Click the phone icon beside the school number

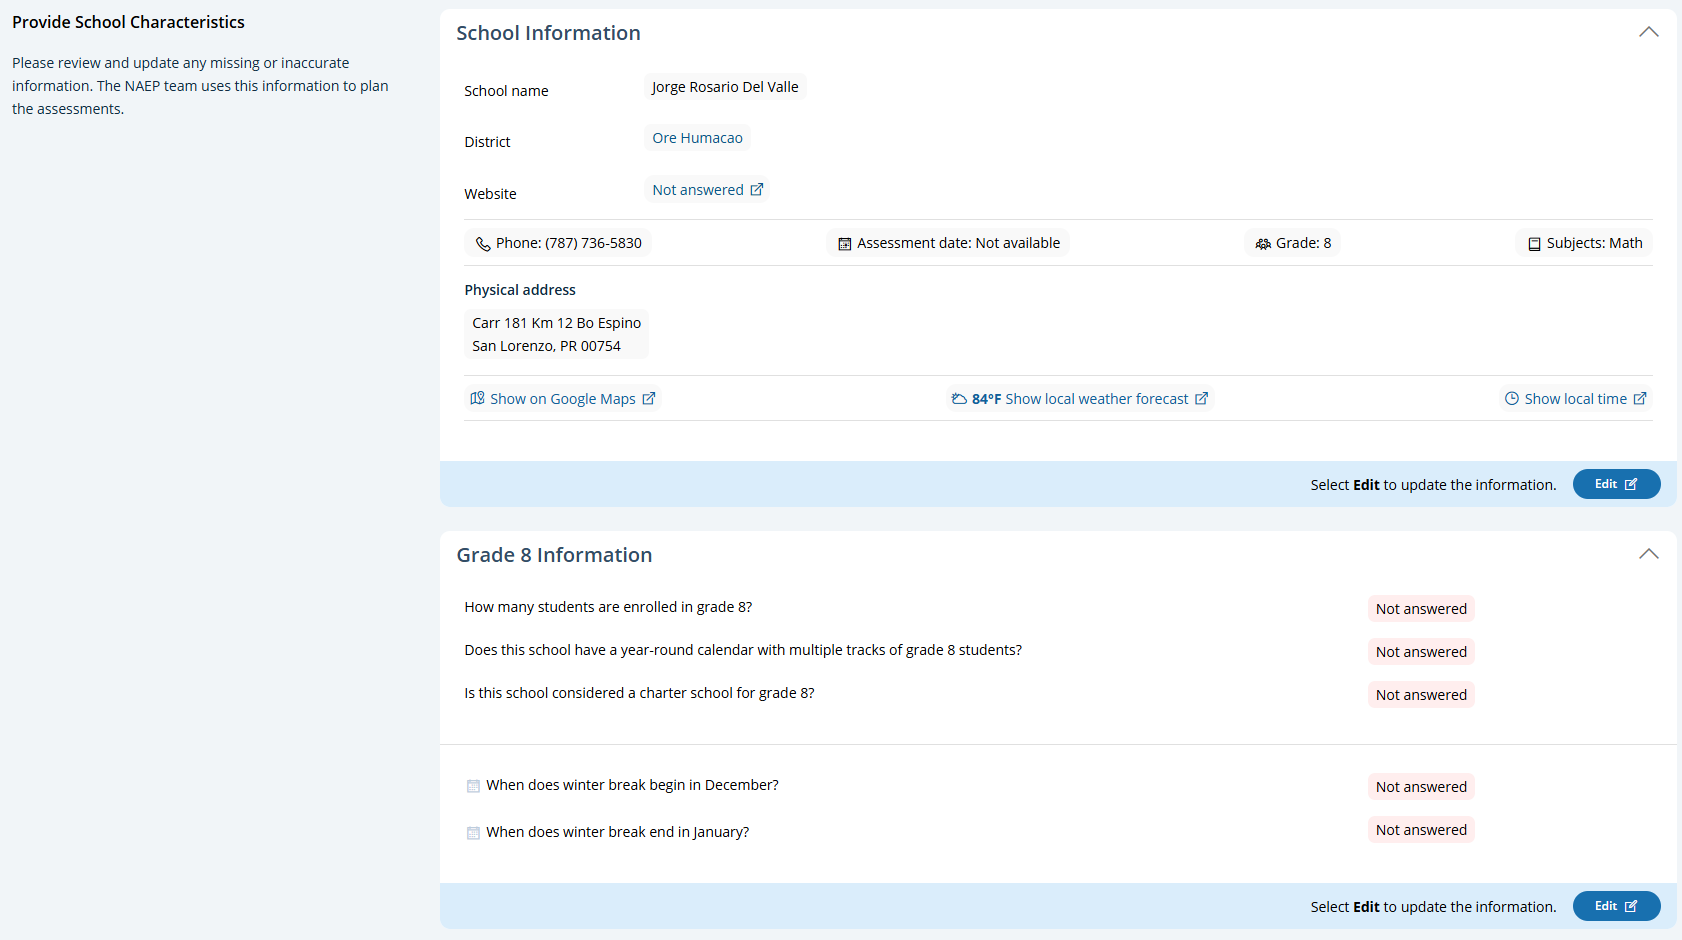(x=483, y=244)
